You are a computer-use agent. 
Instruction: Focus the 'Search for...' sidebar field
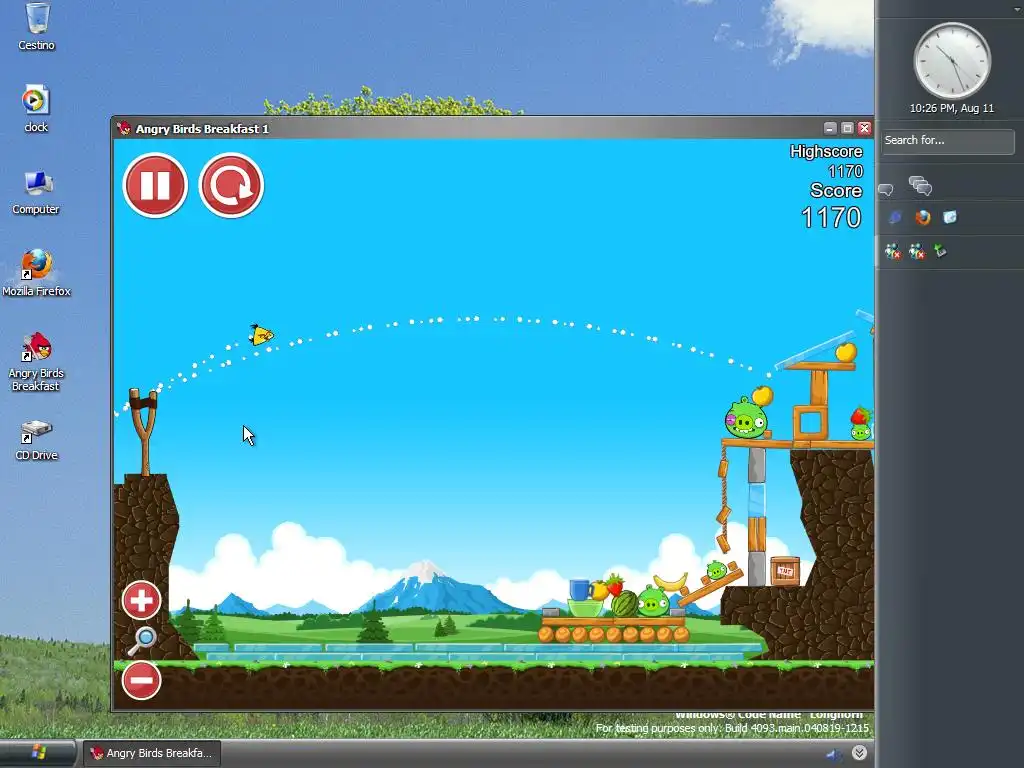948,140
